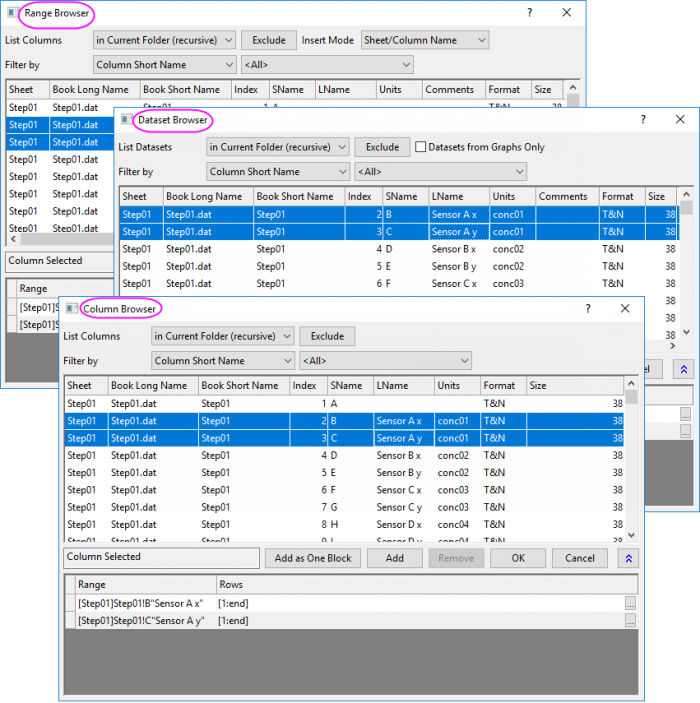Select Sensor B x row in Column Browser
Image resolution: width=700 pixels, height=703 pixels.
point(344,455)
